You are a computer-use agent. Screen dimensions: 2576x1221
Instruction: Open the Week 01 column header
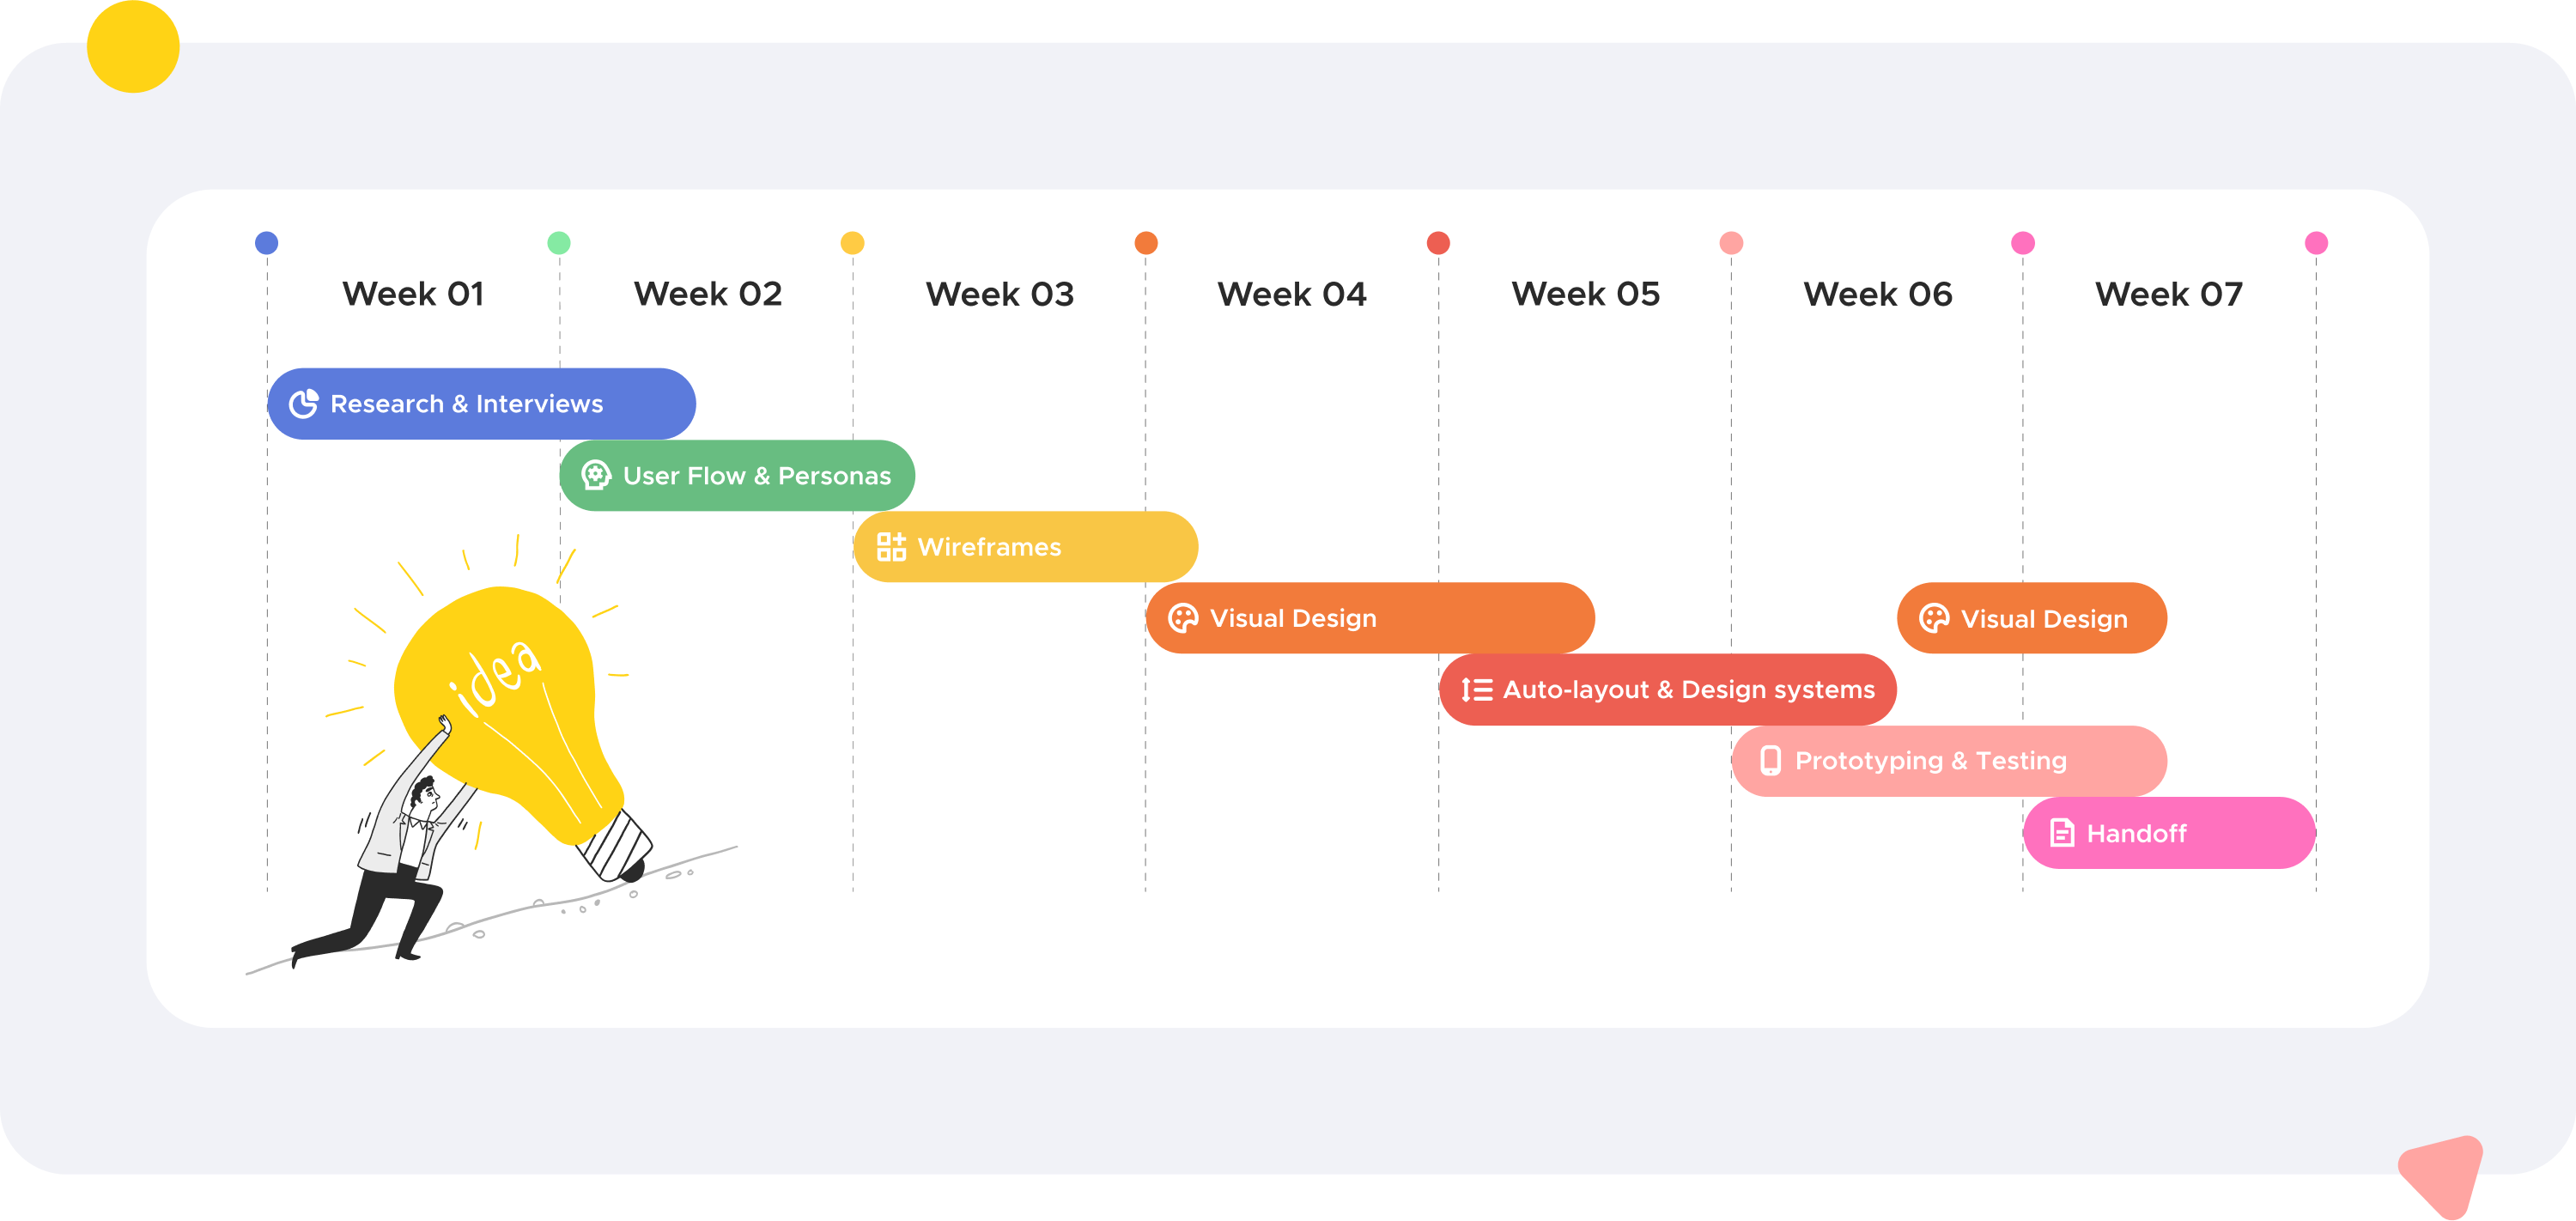413,294
